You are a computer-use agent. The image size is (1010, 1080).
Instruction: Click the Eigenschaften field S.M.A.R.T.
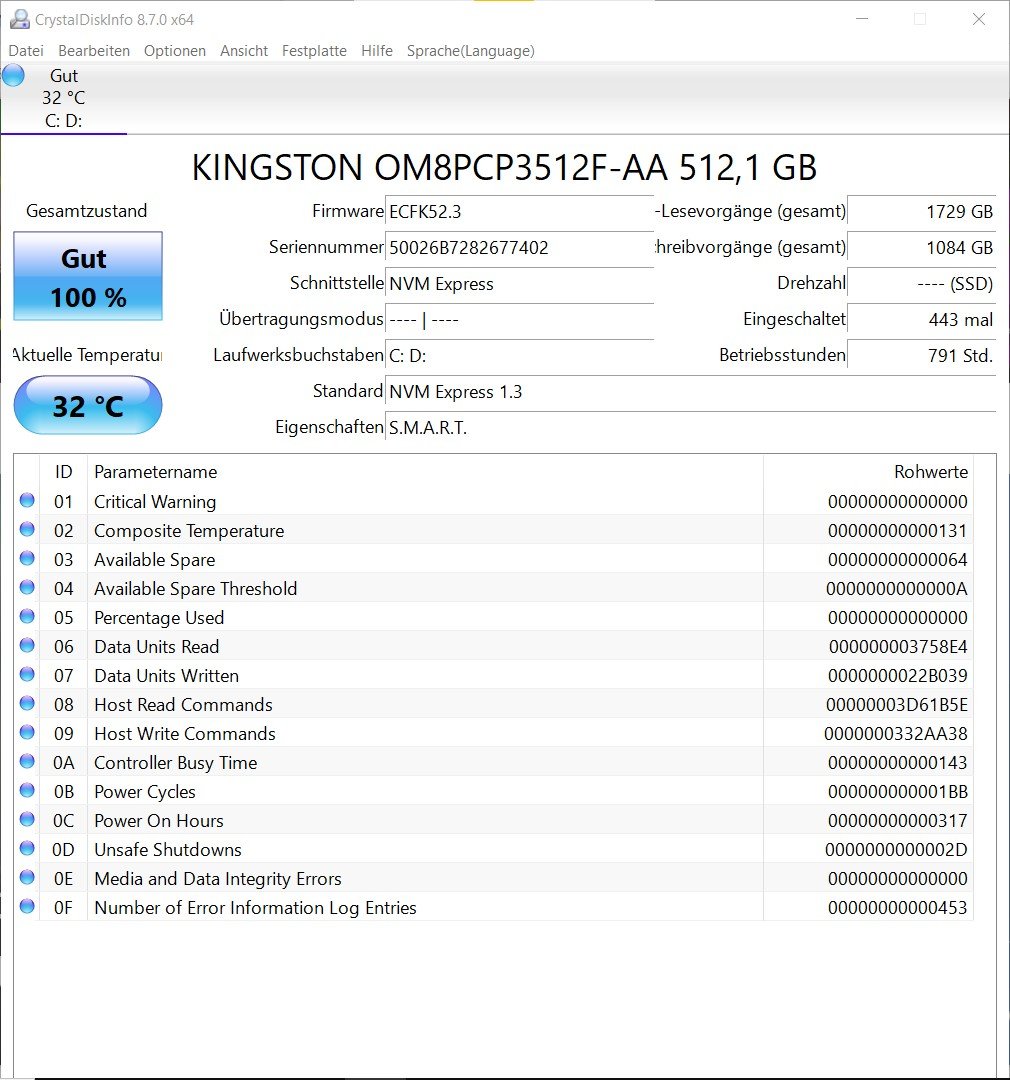pyautogui.click(x=690, y=427)
